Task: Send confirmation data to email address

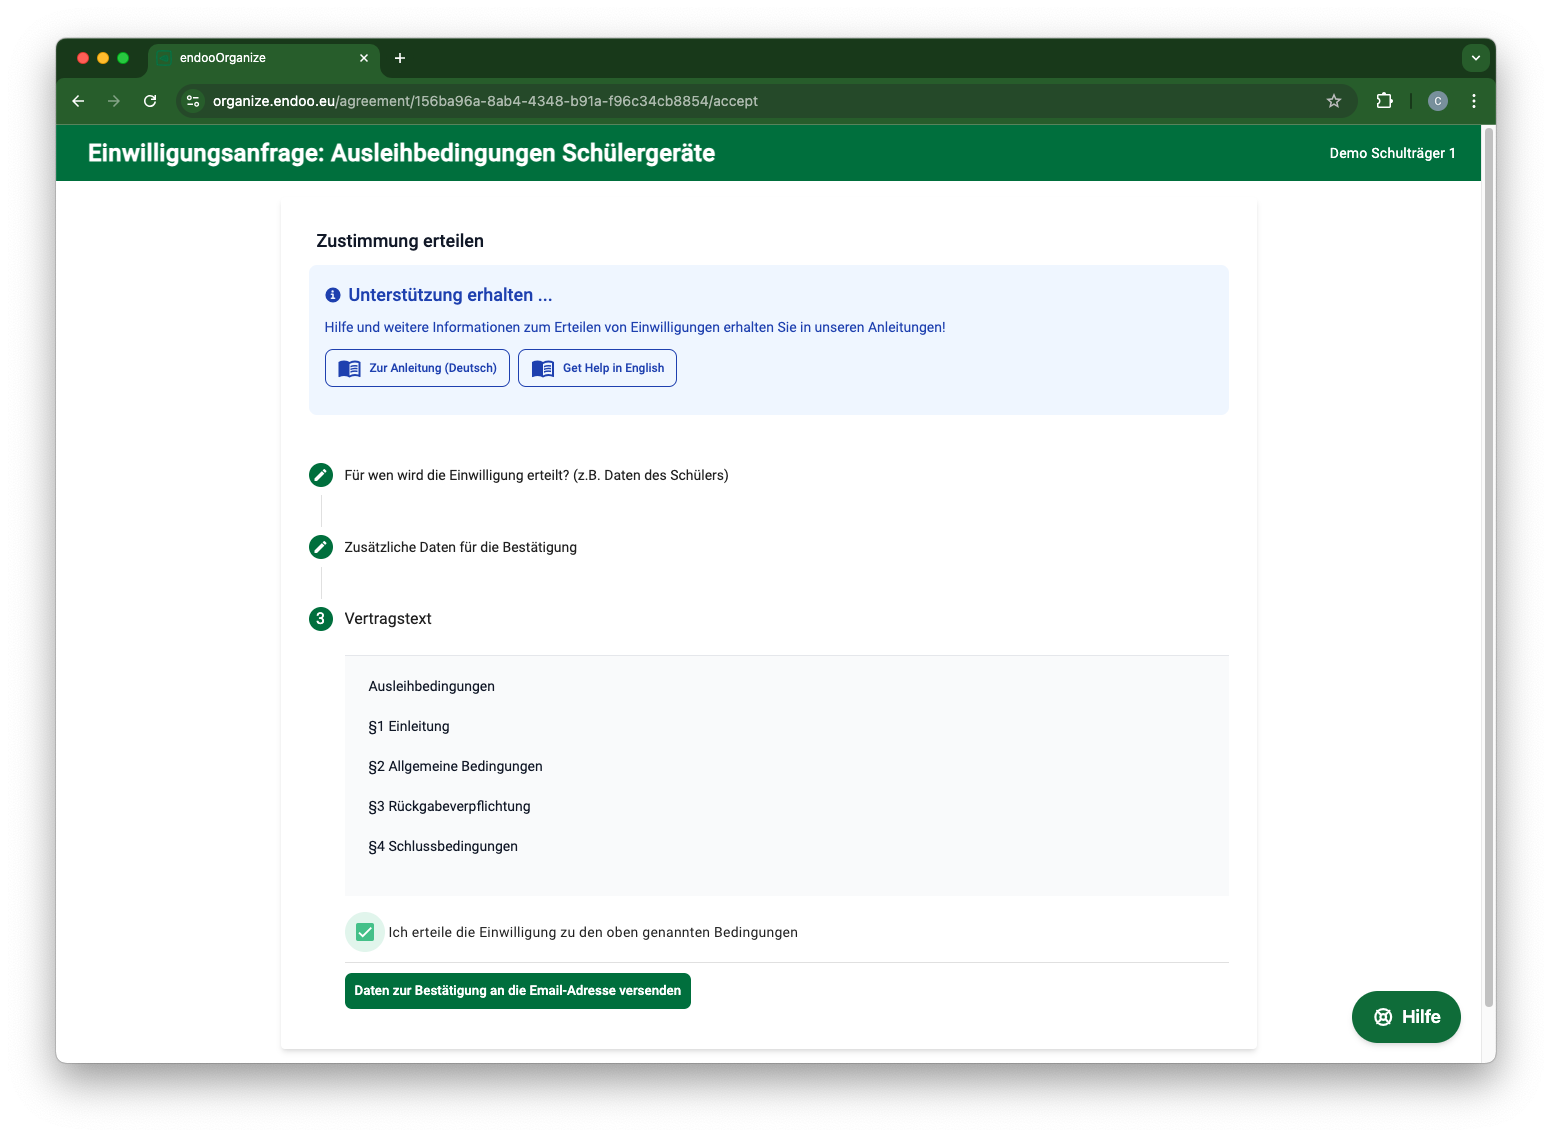Action: pyautogui.click(x=517, y=991)
